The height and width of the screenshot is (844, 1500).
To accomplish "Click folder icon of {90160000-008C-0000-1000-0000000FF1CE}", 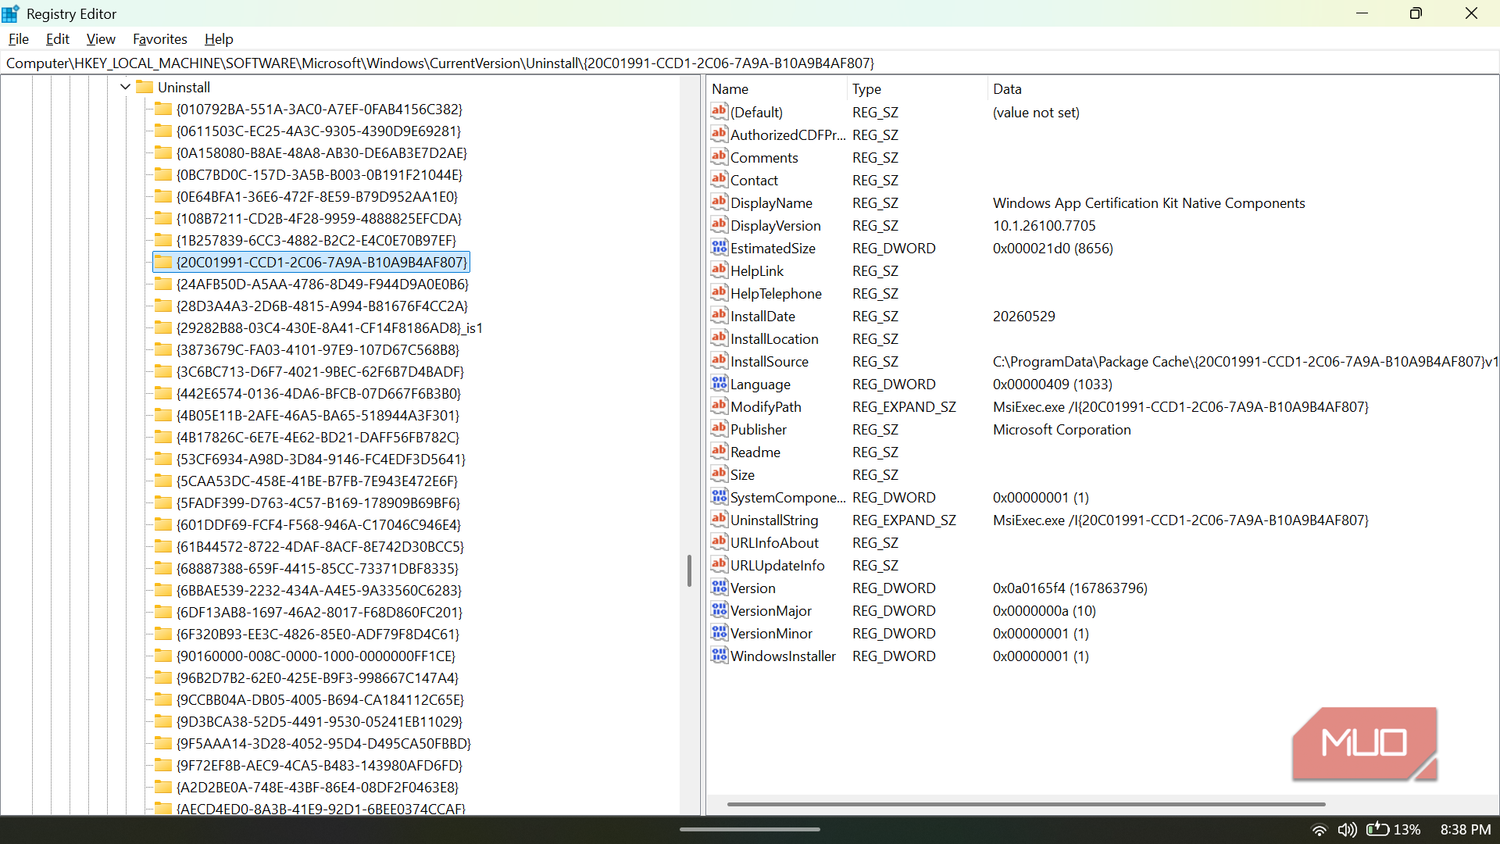I will point(163,656).
